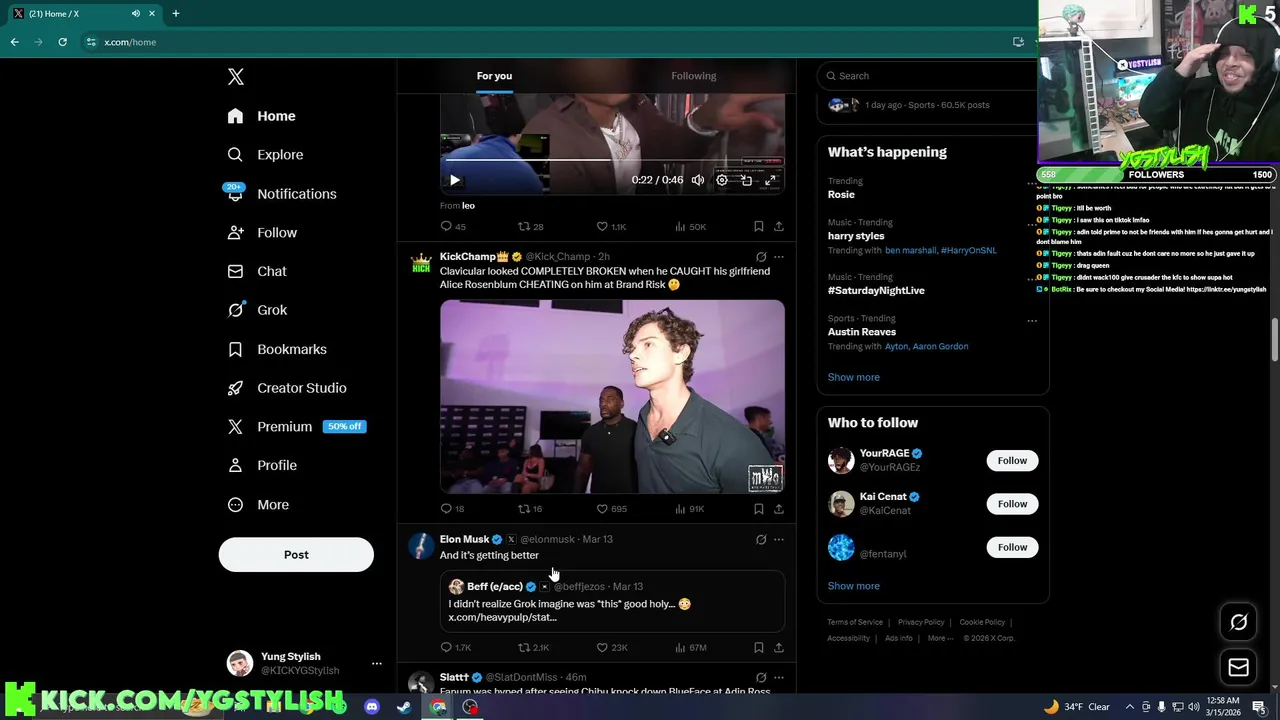Image resolution: width=1280 pixels, height=720 pixels.
Task: Open Creator Studio
Action: (286, 388)
